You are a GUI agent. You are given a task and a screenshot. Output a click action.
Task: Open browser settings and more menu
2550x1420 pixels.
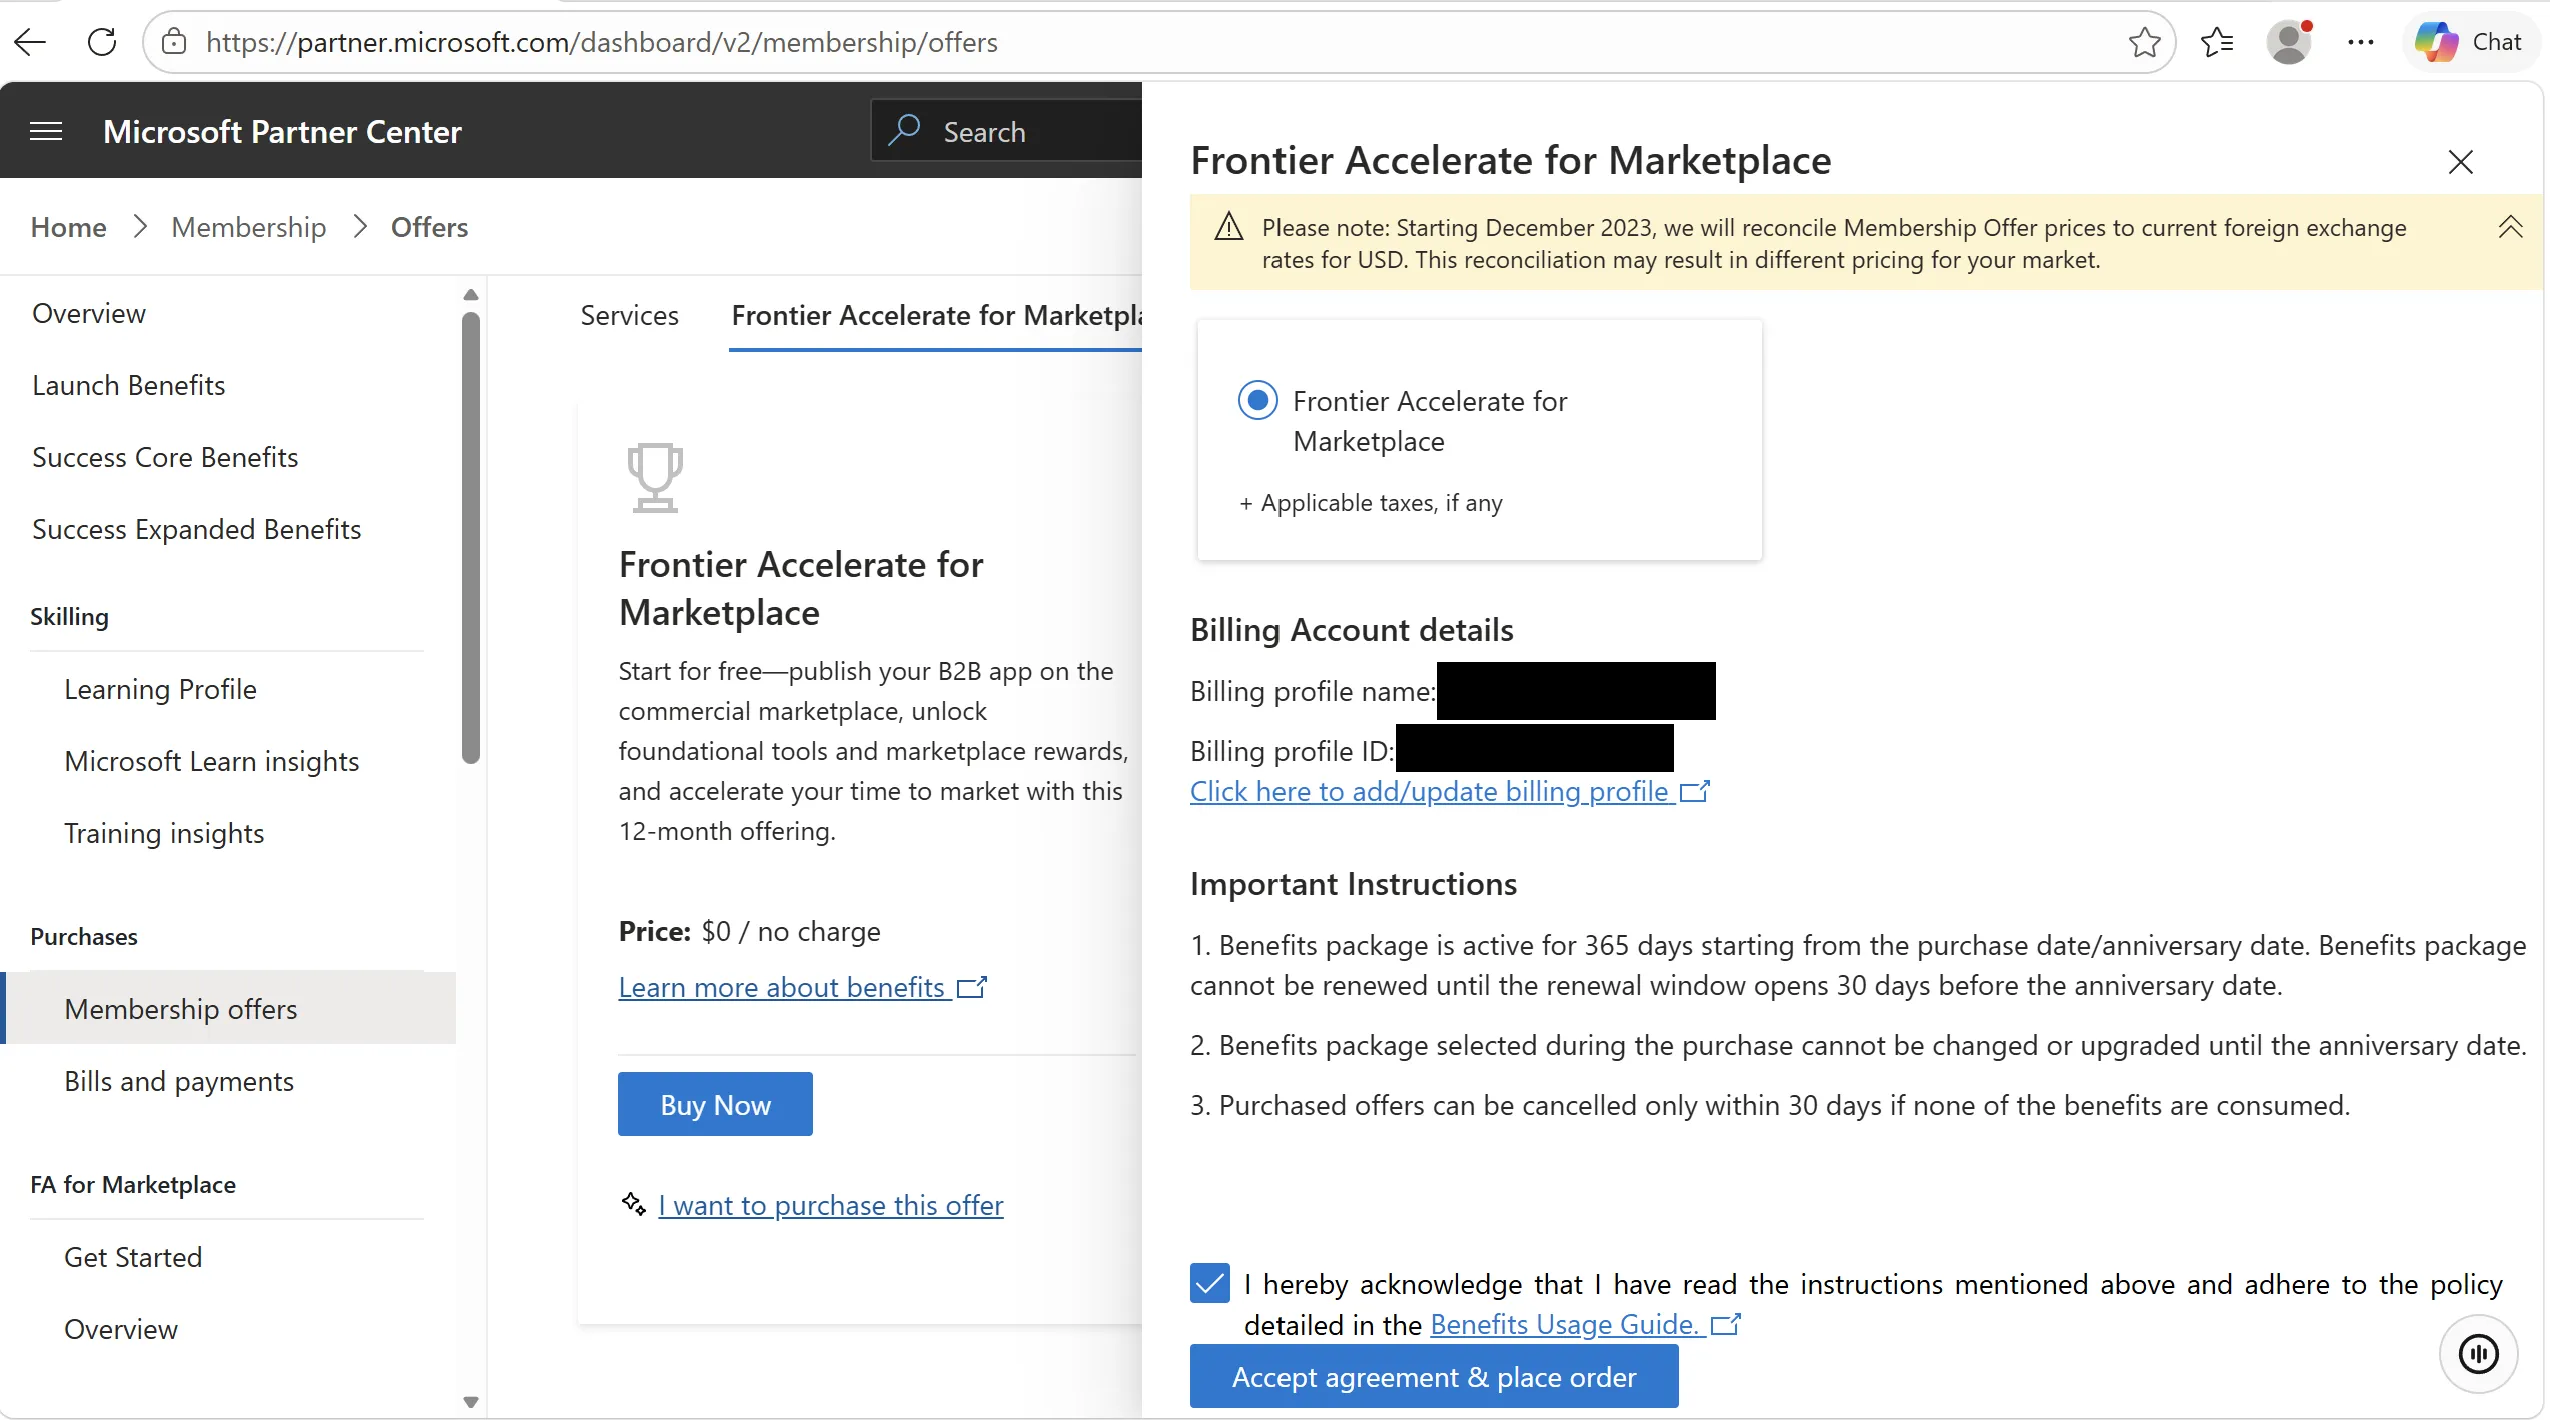(2361, 42)
